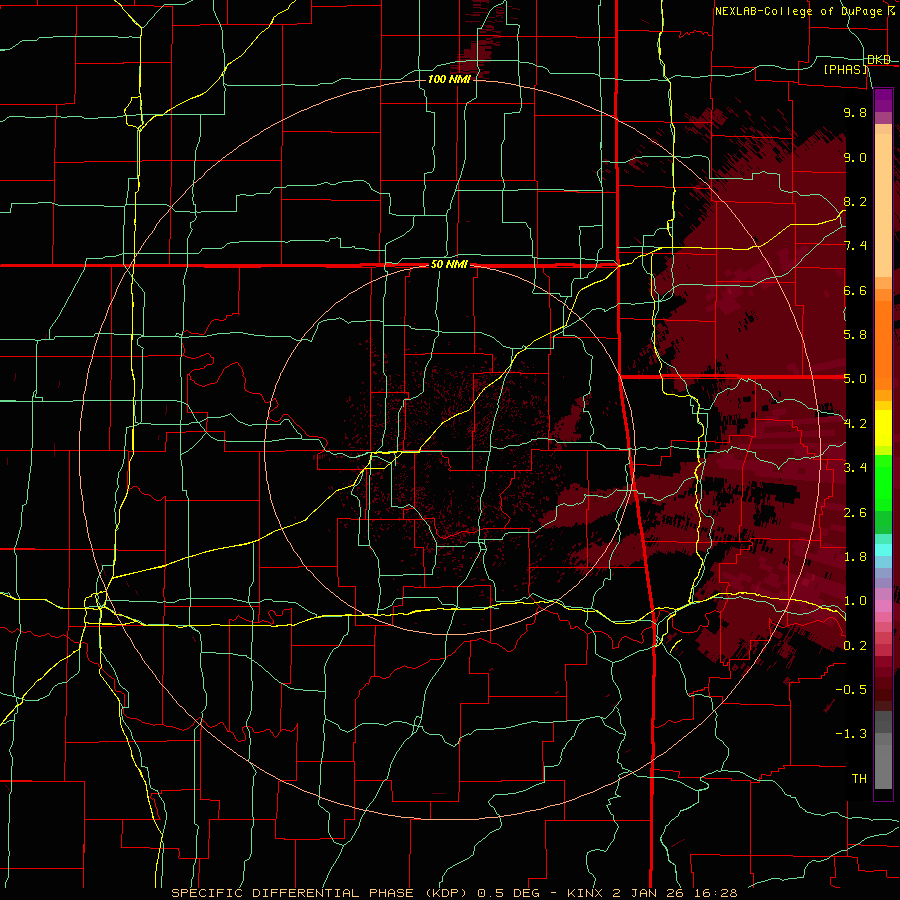The height and width of the screenshot is (900, 900).
Task: Click the 9.8 value on the KDP scale
Action: 855,113
